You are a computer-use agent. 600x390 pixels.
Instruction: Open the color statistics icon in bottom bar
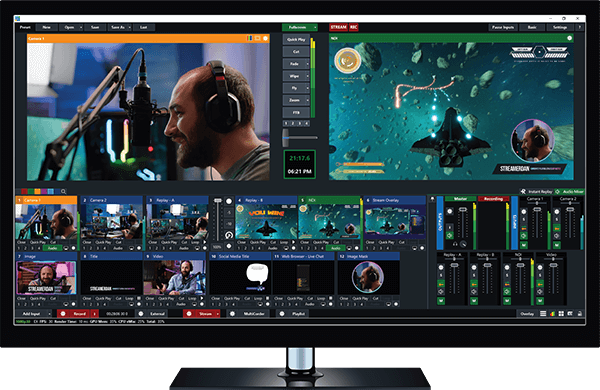point(552,314)
